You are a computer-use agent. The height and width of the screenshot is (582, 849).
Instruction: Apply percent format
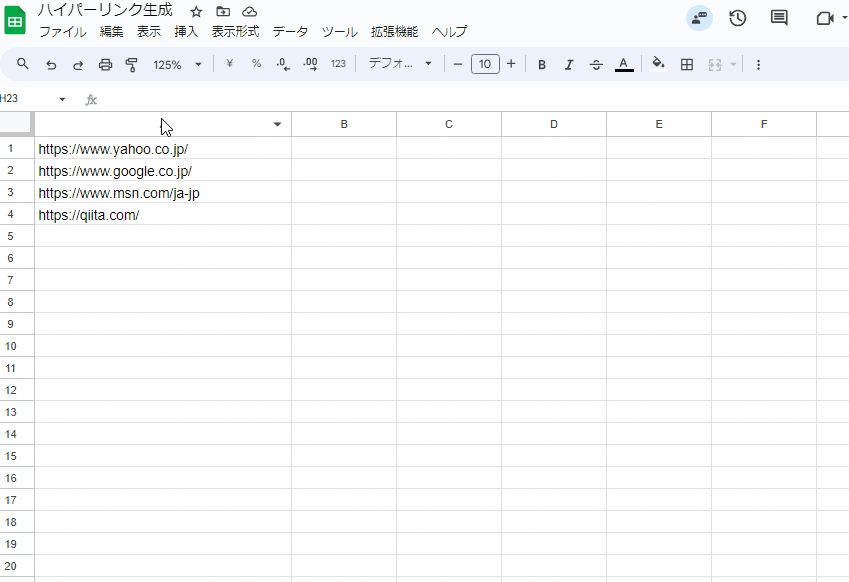256,64
